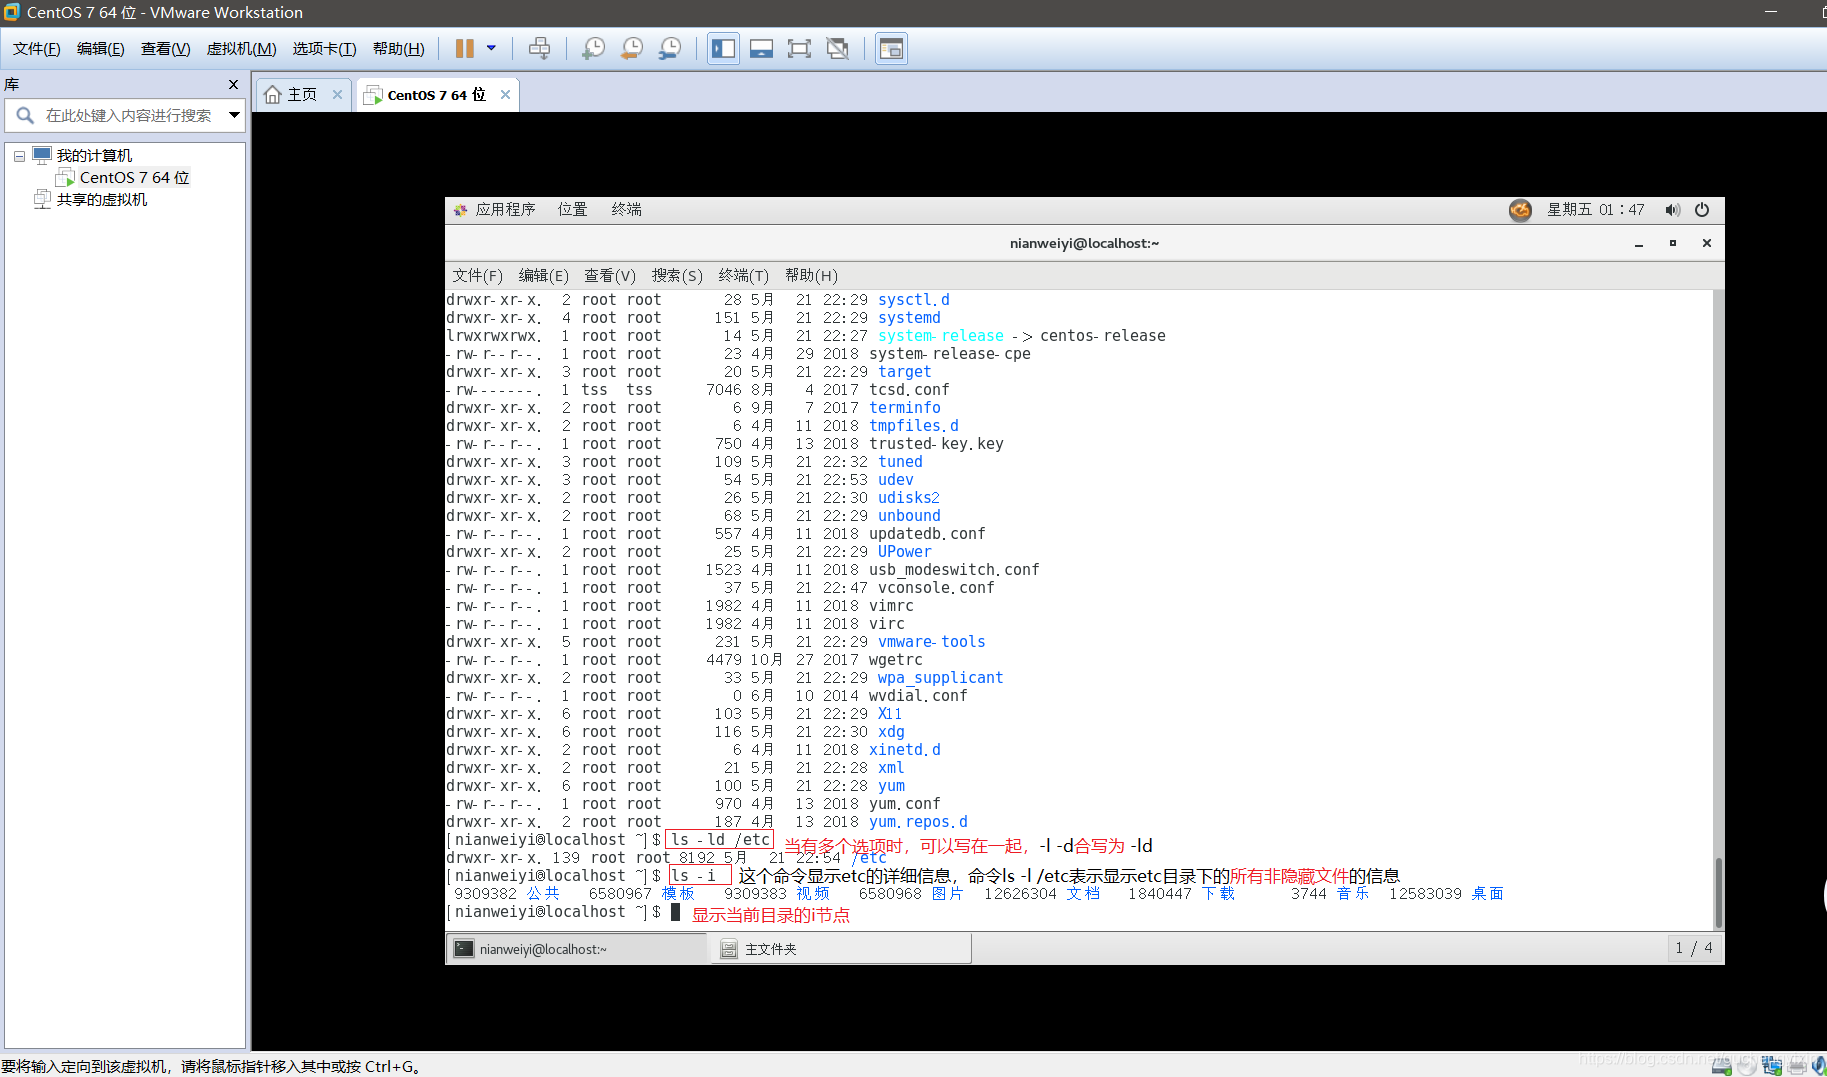
Task: Send Ctrl+Alt+Del to the virtual machine
Action: [539, 48]
